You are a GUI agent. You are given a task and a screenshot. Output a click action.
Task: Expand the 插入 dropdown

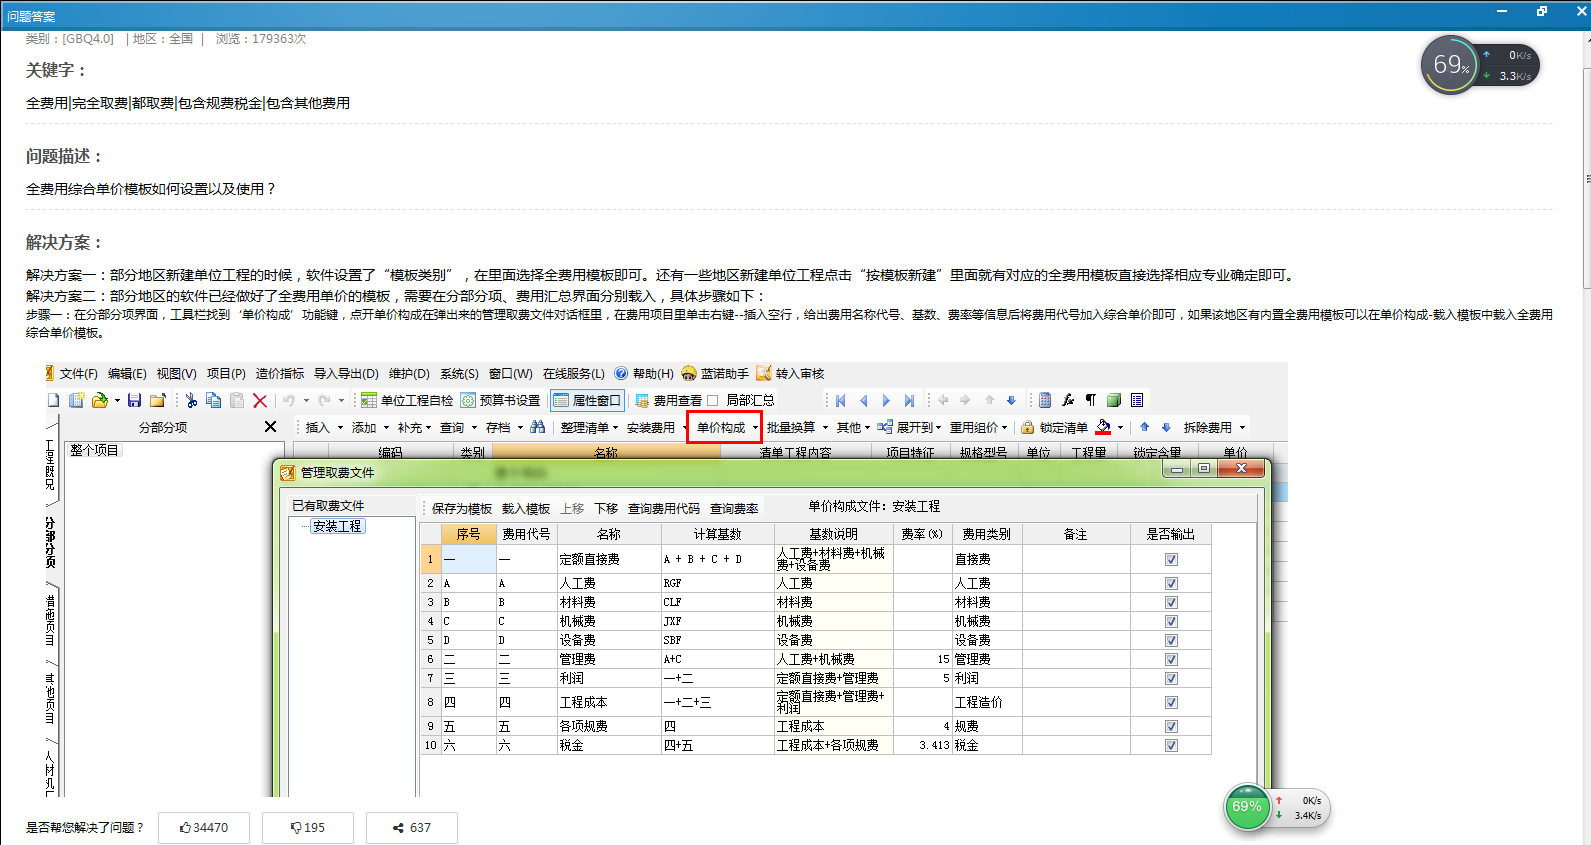[x=340, y=428]
